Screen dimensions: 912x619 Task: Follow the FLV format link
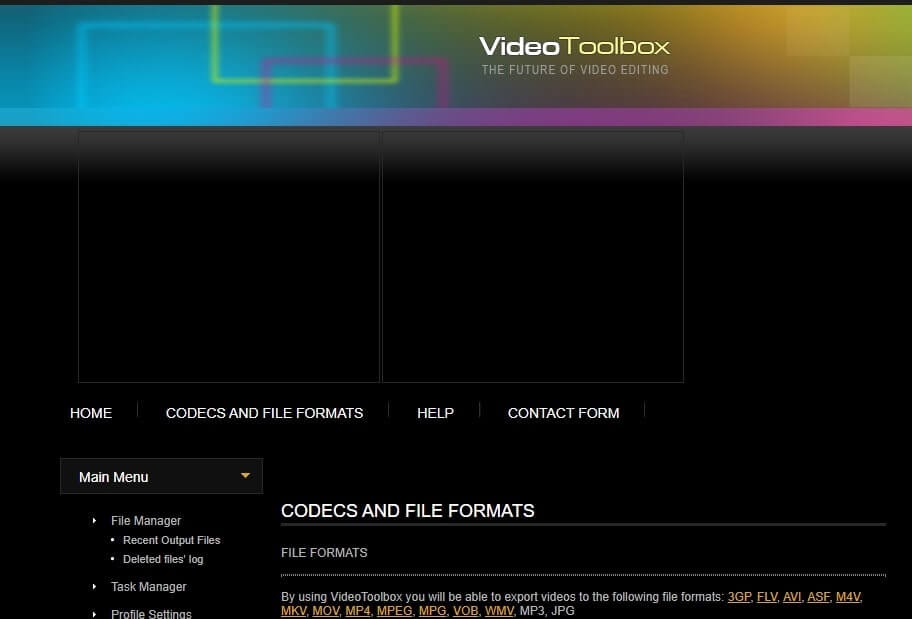(x=767, y=597)
